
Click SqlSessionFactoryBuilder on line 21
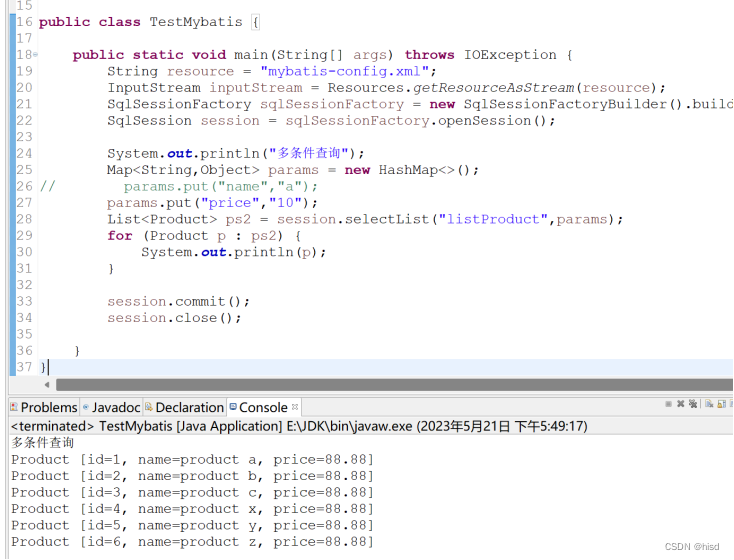565,104
